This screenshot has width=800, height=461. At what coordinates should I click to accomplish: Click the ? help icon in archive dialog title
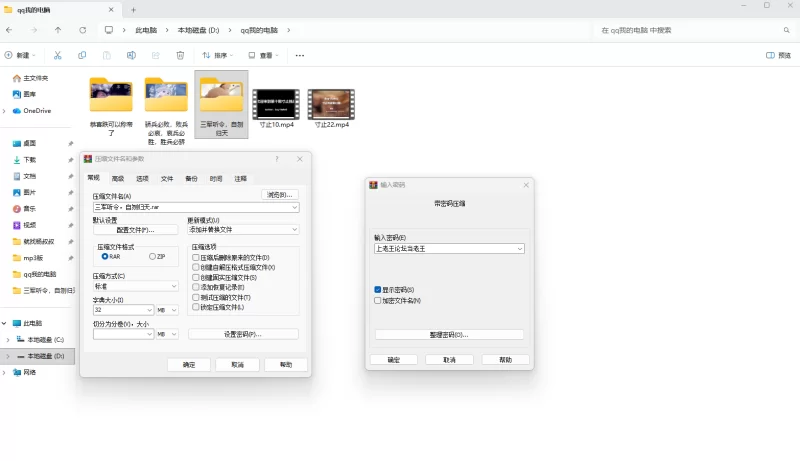click(x=277, y=159)
